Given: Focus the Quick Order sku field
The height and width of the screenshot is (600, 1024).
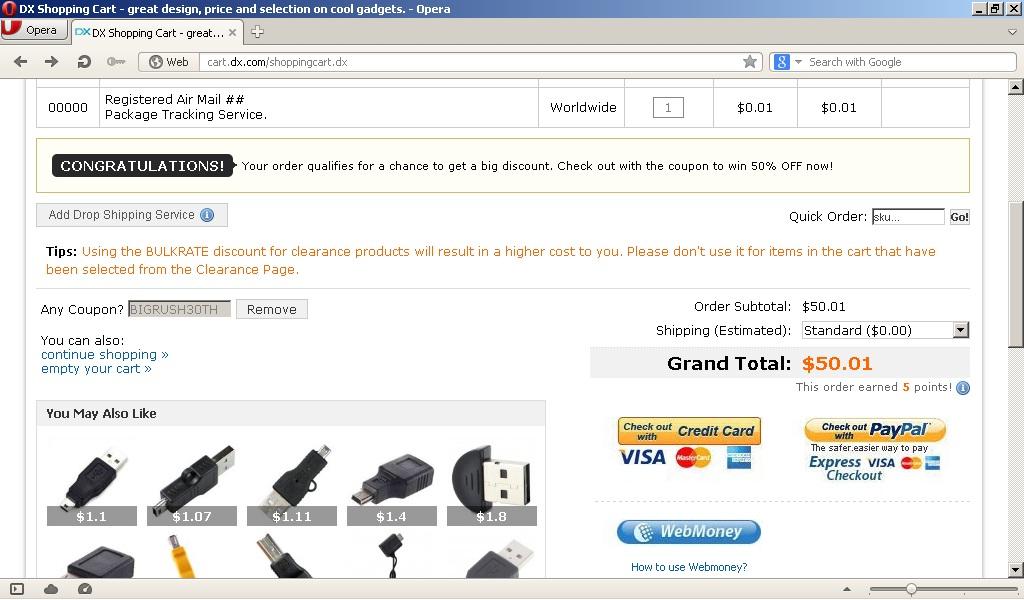Looking at the screenshot, I should click(x=908, y=217).
